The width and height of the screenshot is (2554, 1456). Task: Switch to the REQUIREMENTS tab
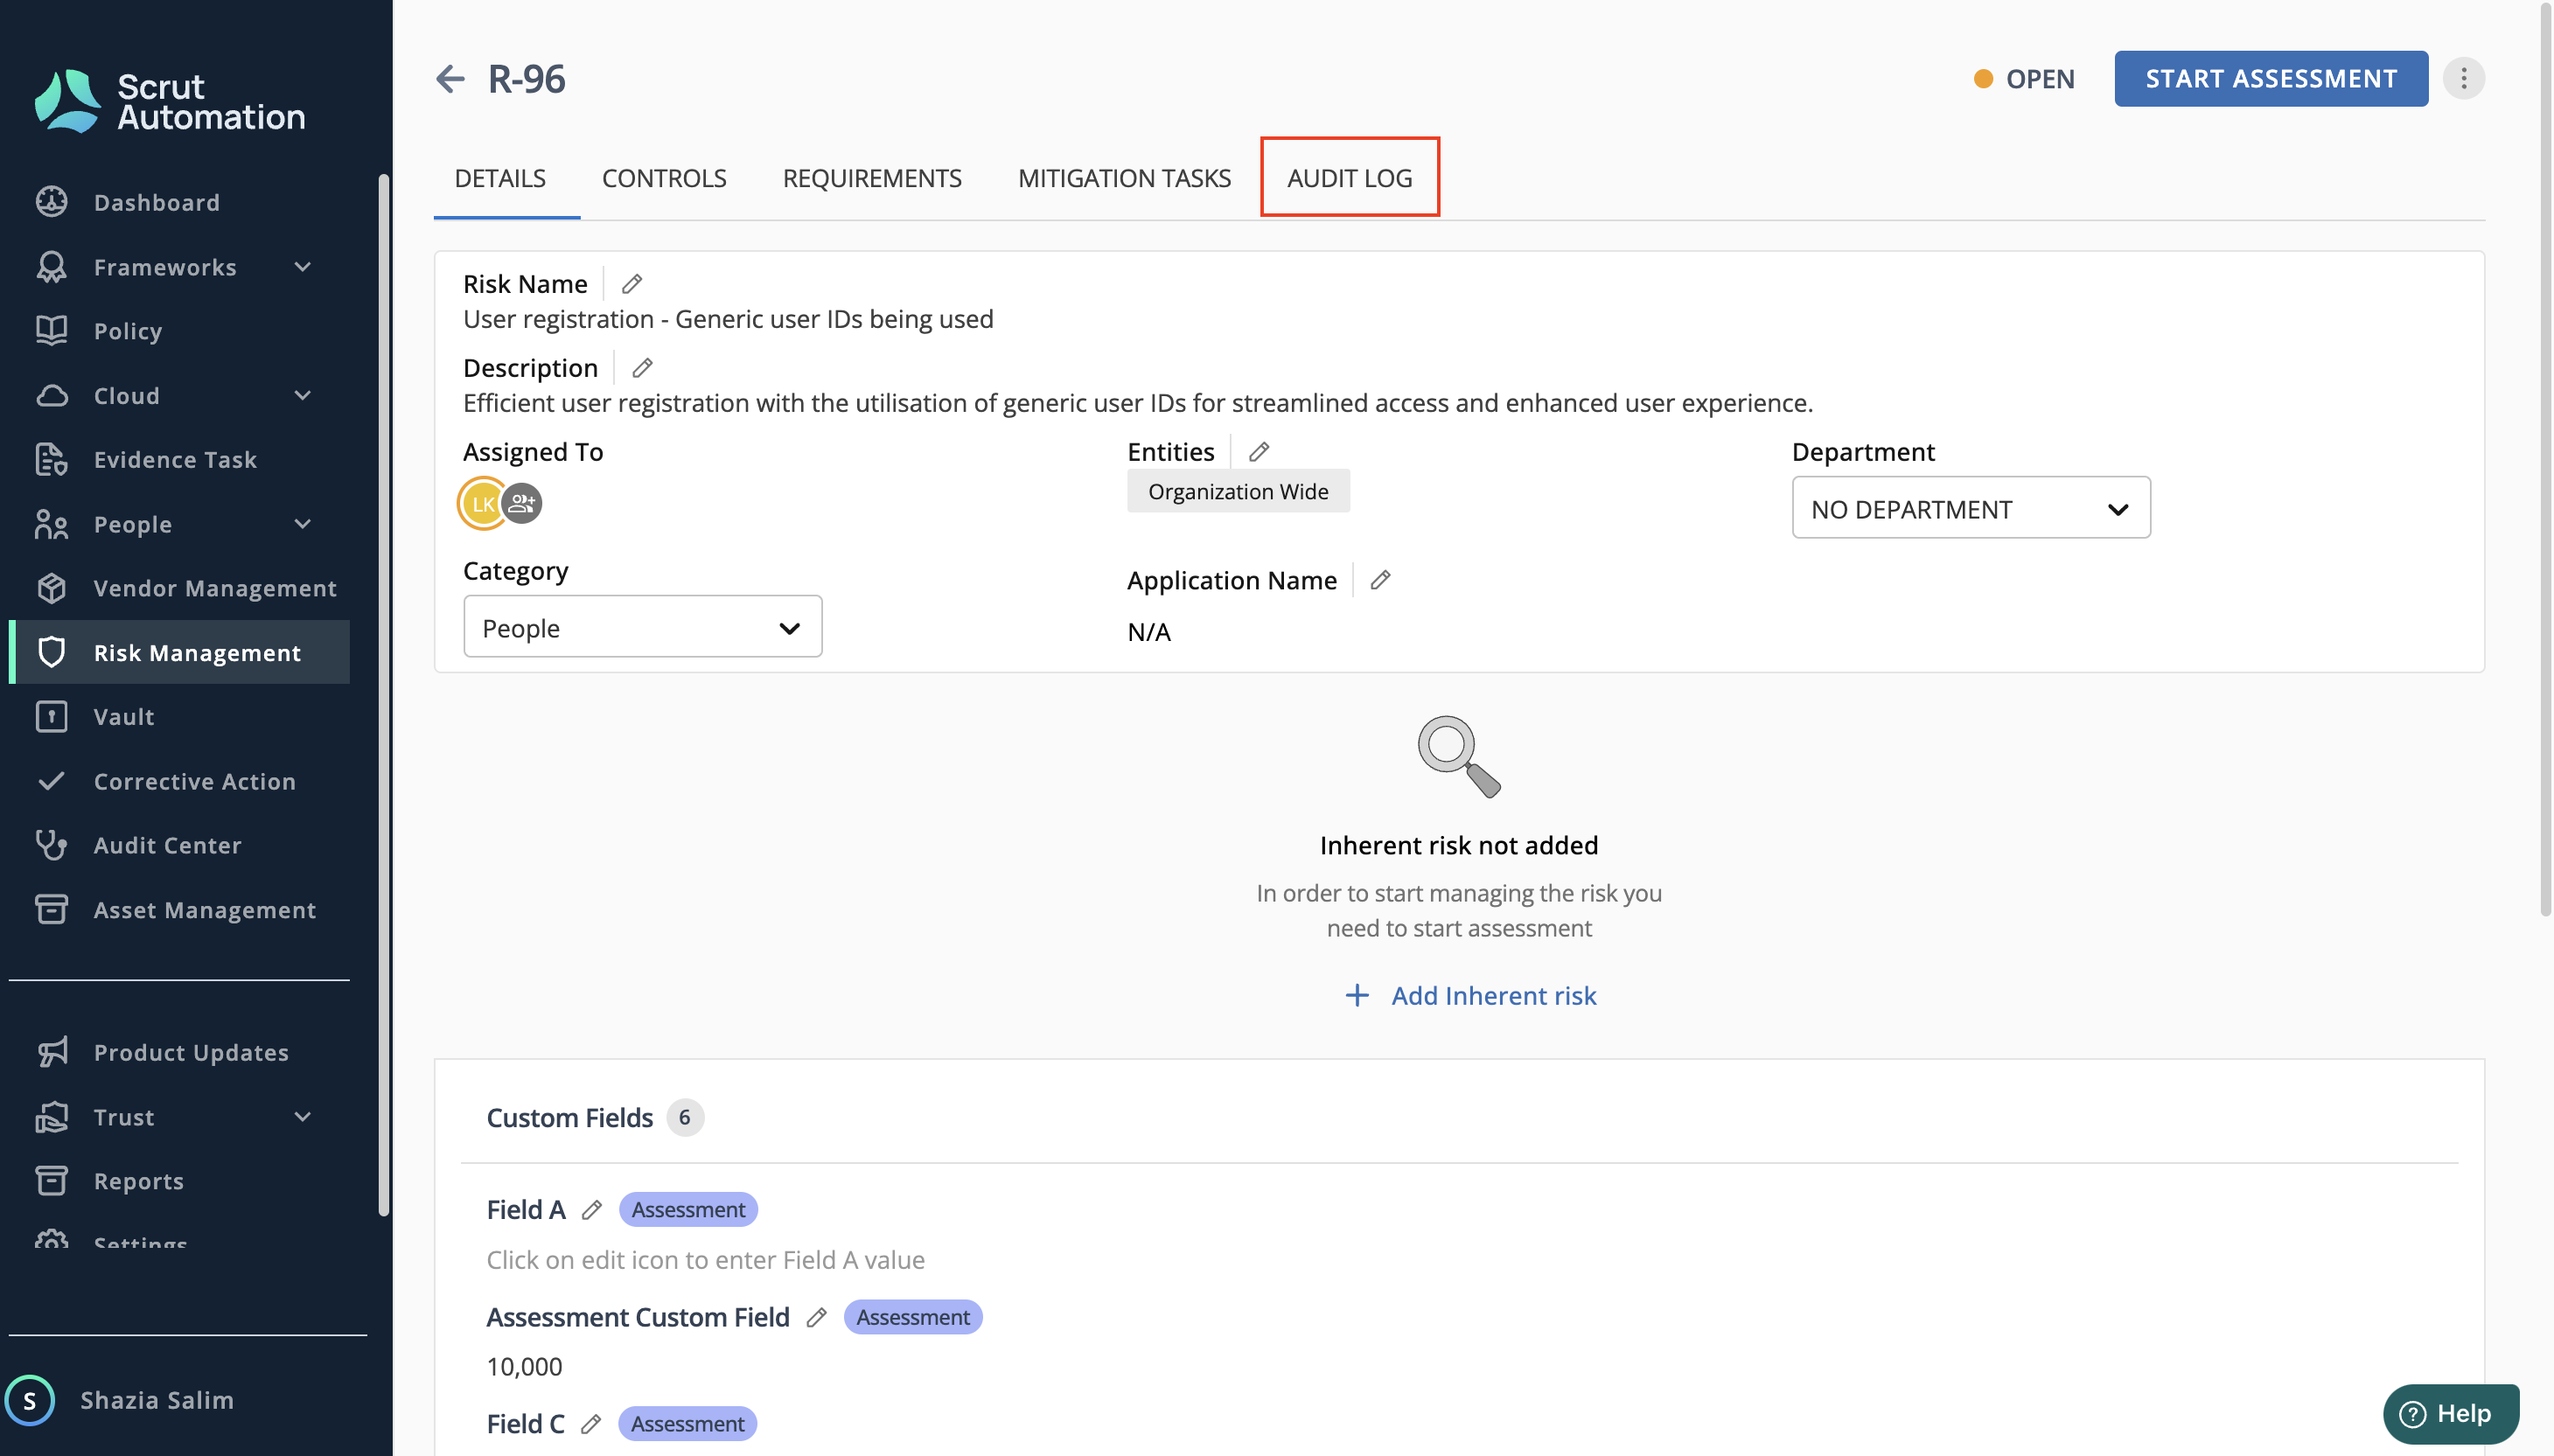pos(872,178)
